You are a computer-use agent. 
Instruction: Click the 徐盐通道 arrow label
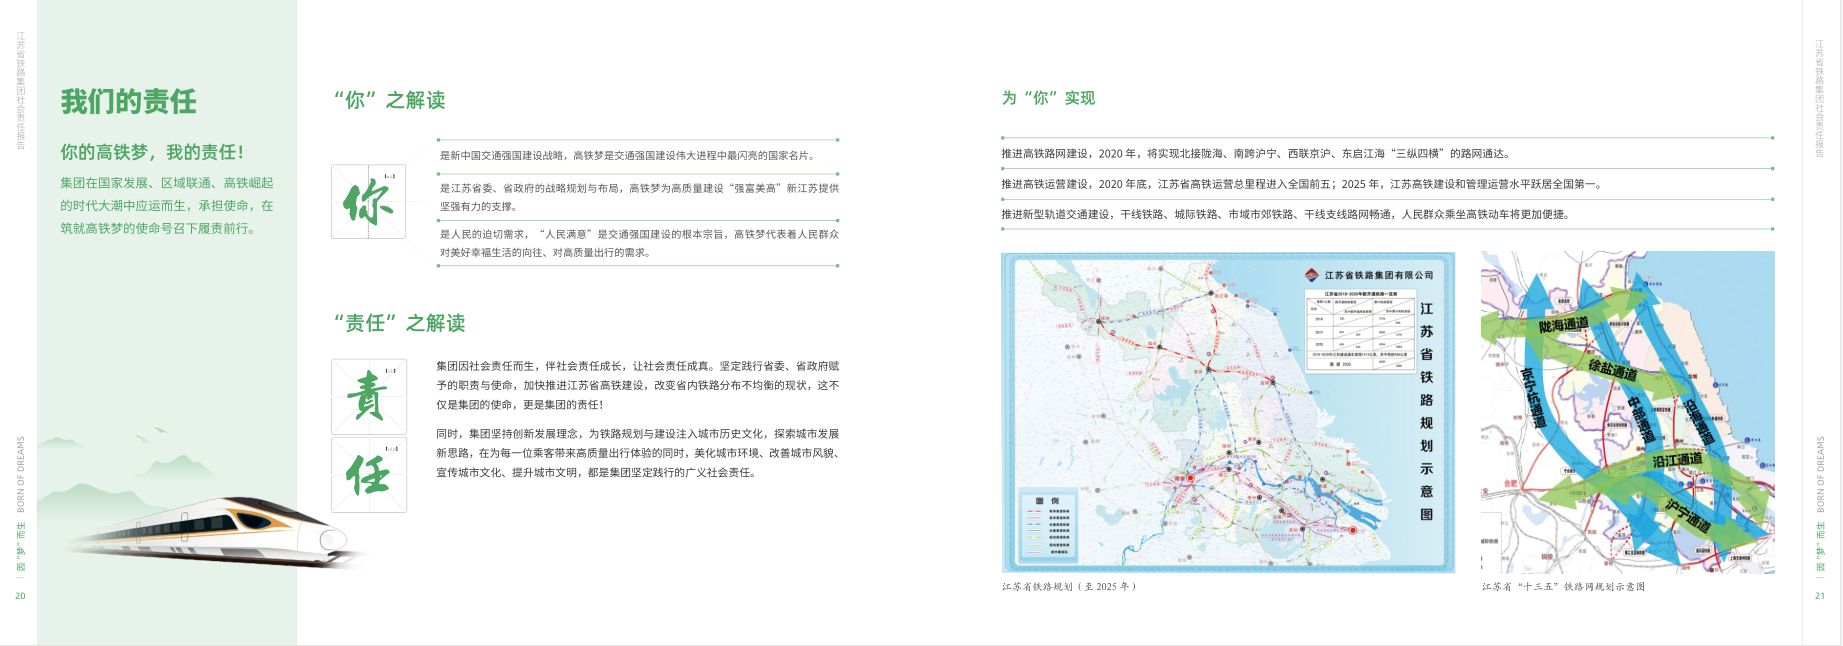[1612, 369]
